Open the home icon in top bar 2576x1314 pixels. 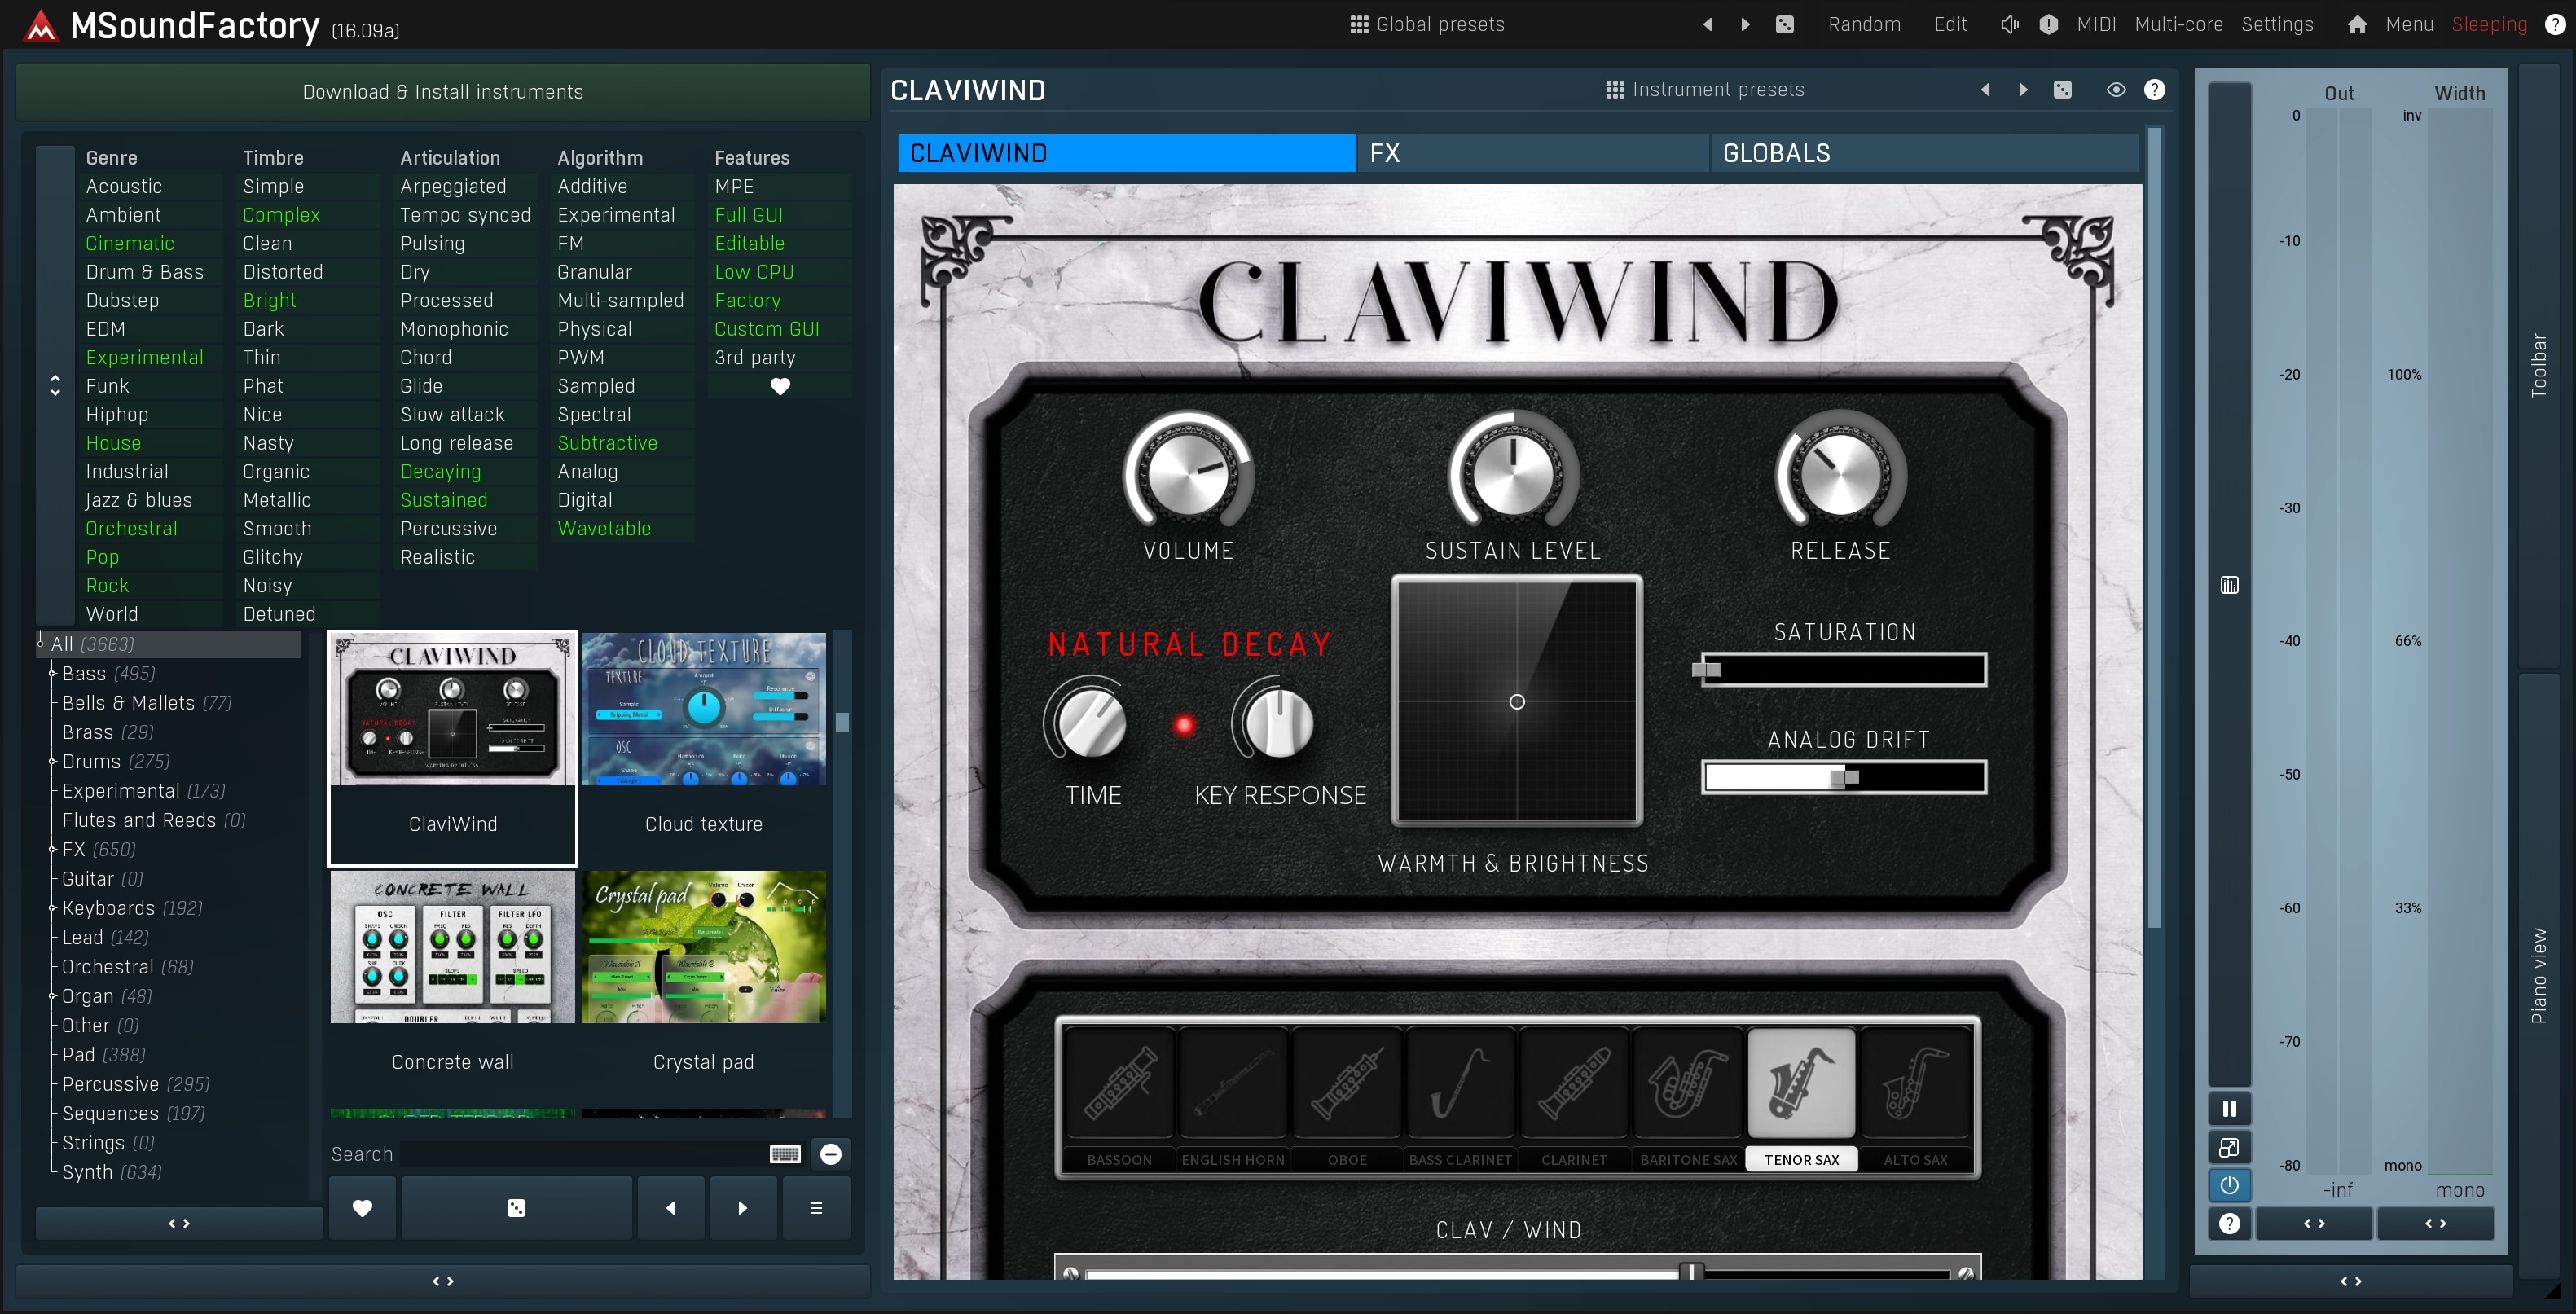point(2357,25)
